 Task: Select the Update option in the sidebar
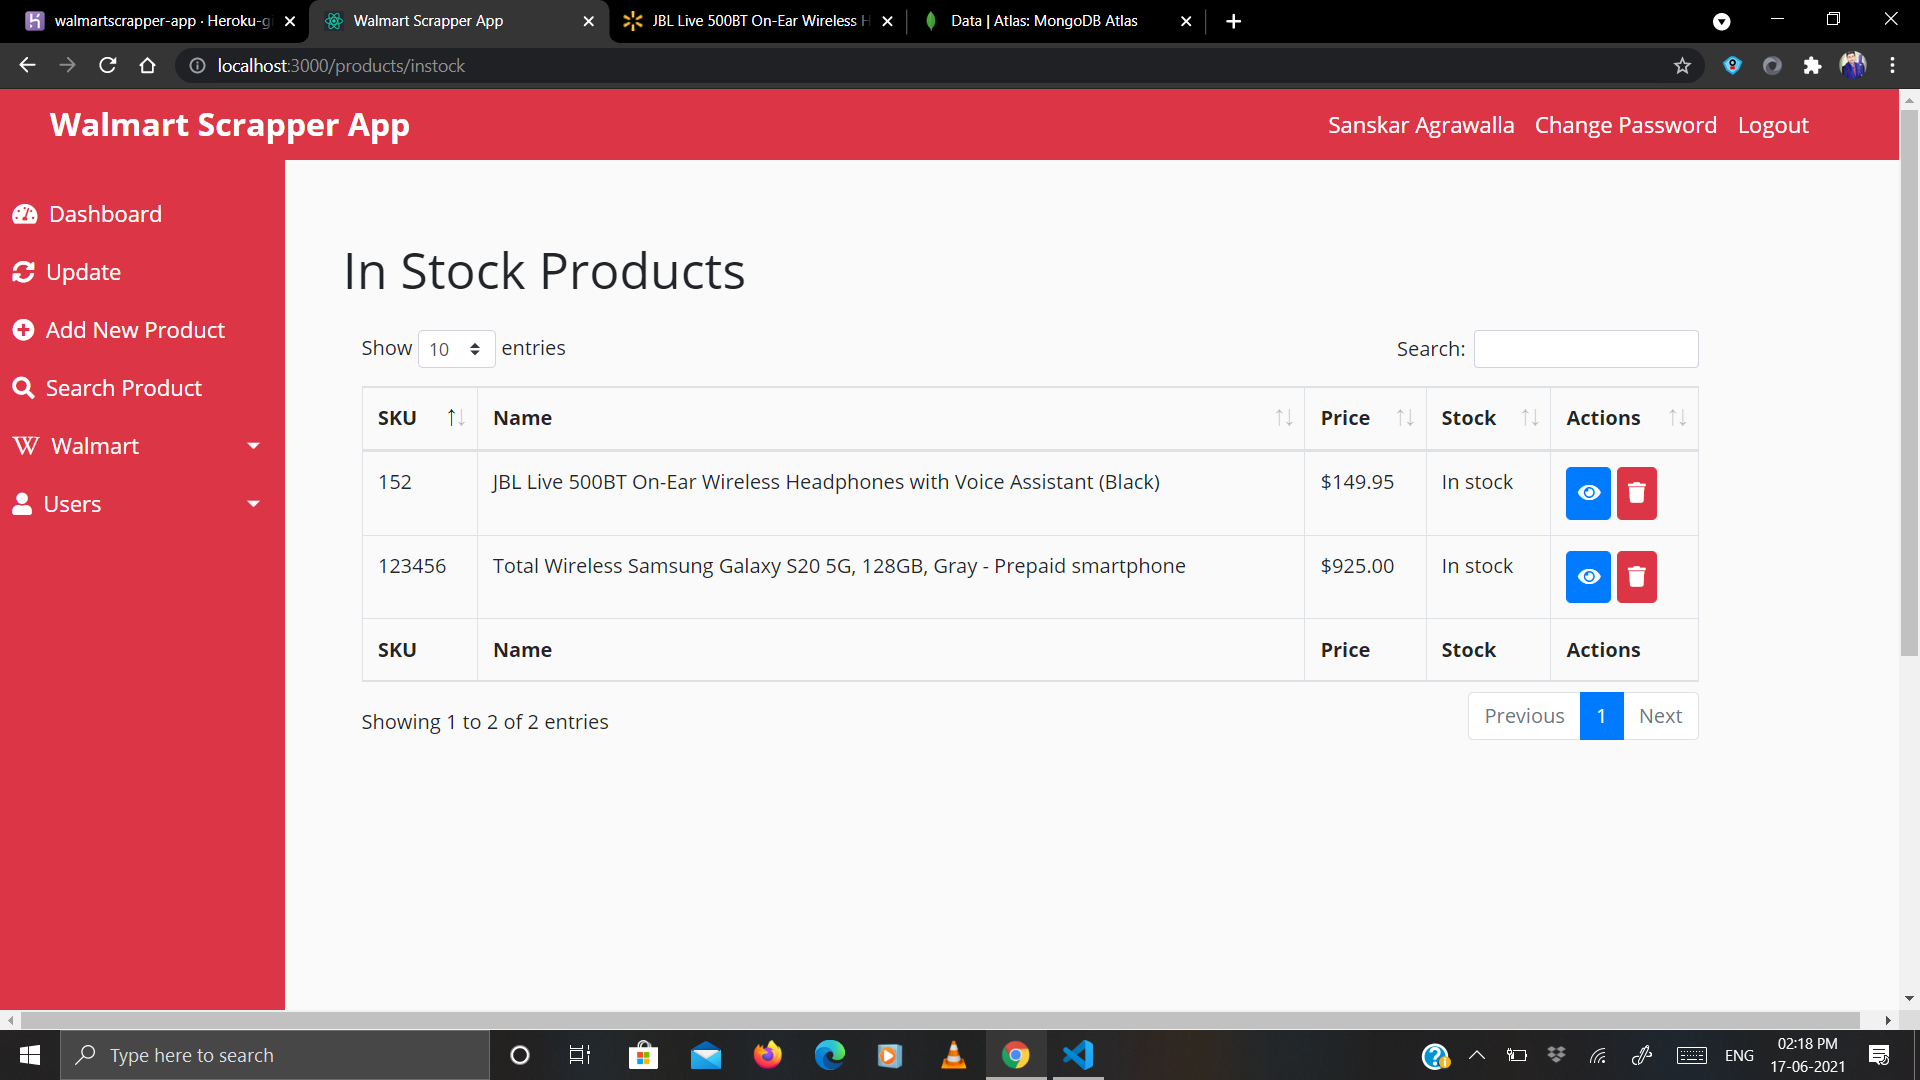coord(82,271)
